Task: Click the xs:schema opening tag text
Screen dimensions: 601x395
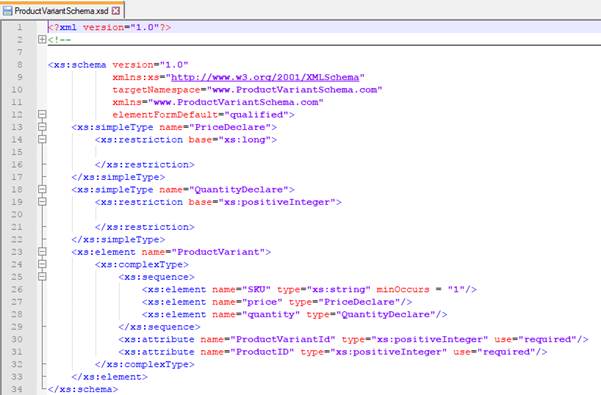Action: pos(77,65)
